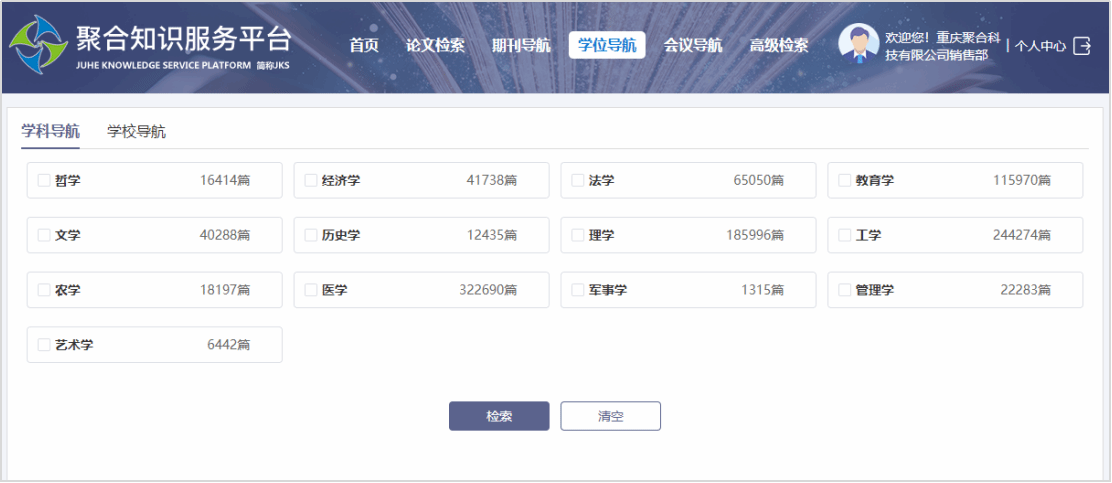
Task: Open 期刊导航 from the top menu
Action: coord(521,45)
